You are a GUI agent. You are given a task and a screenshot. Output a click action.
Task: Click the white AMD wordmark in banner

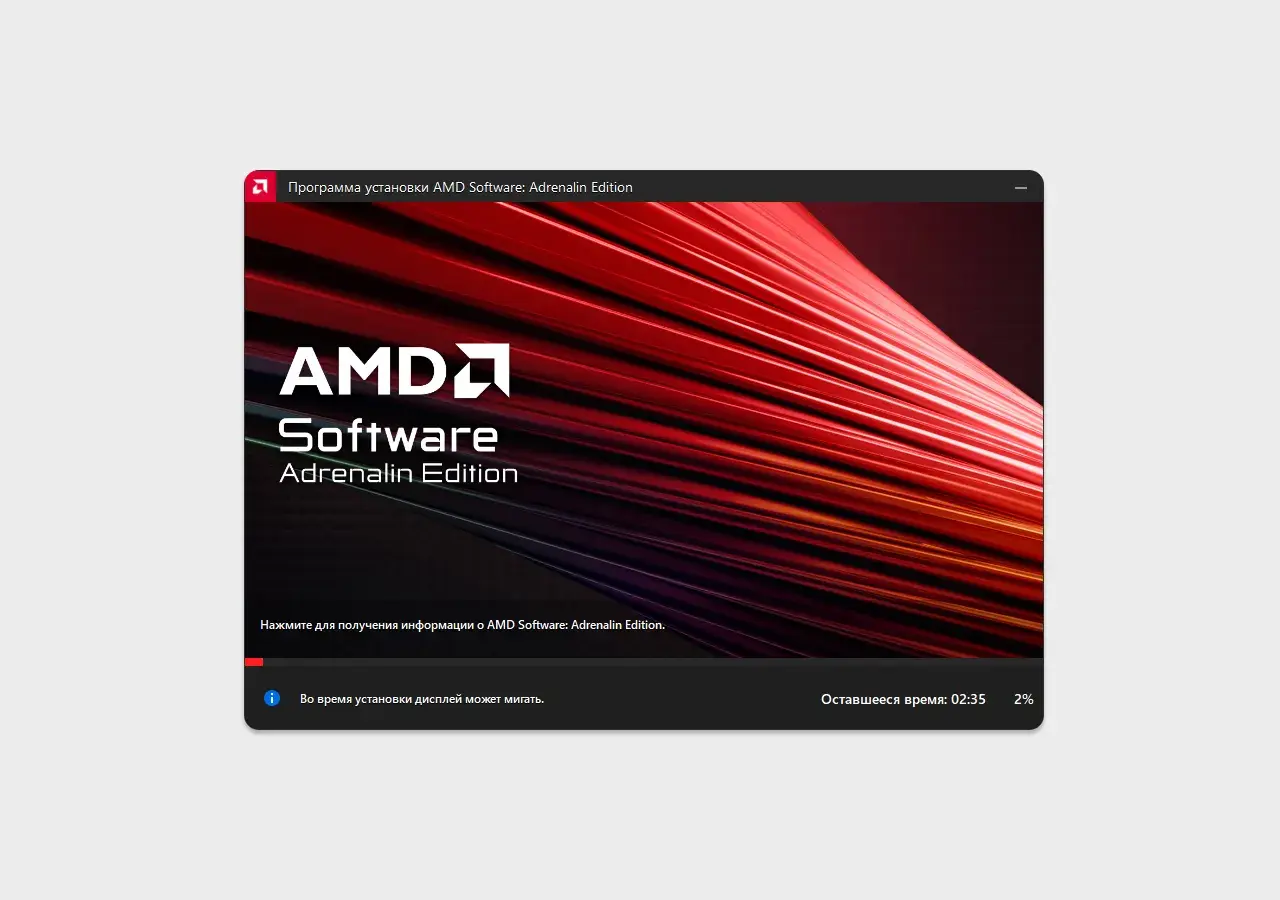[x=365, y=371]
